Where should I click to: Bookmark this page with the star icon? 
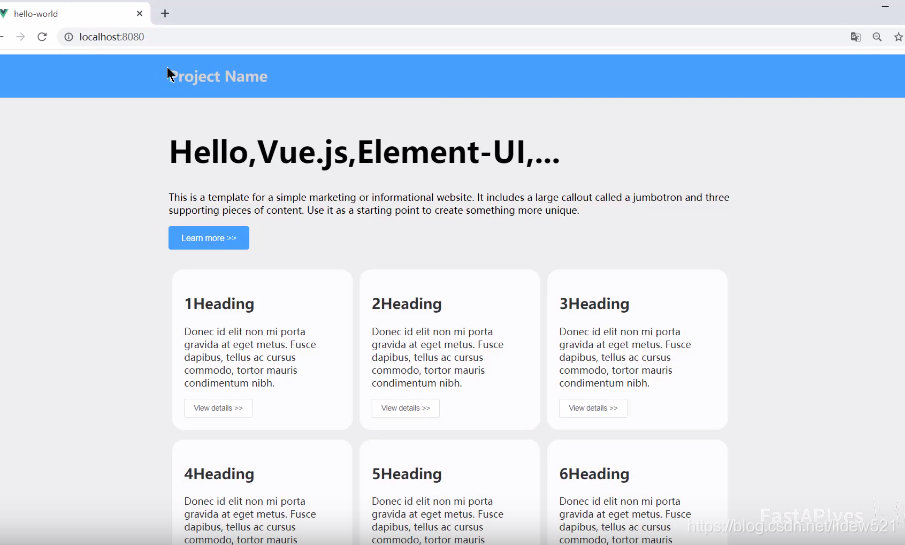(x=898, y=37)
